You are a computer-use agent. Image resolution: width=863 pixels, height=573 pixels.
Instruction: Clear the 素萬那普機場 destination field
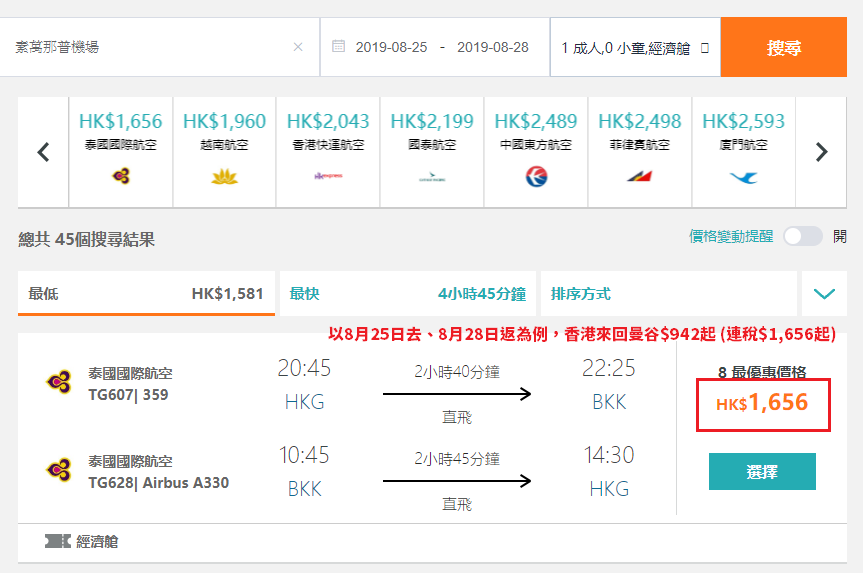tap(298, 47)
